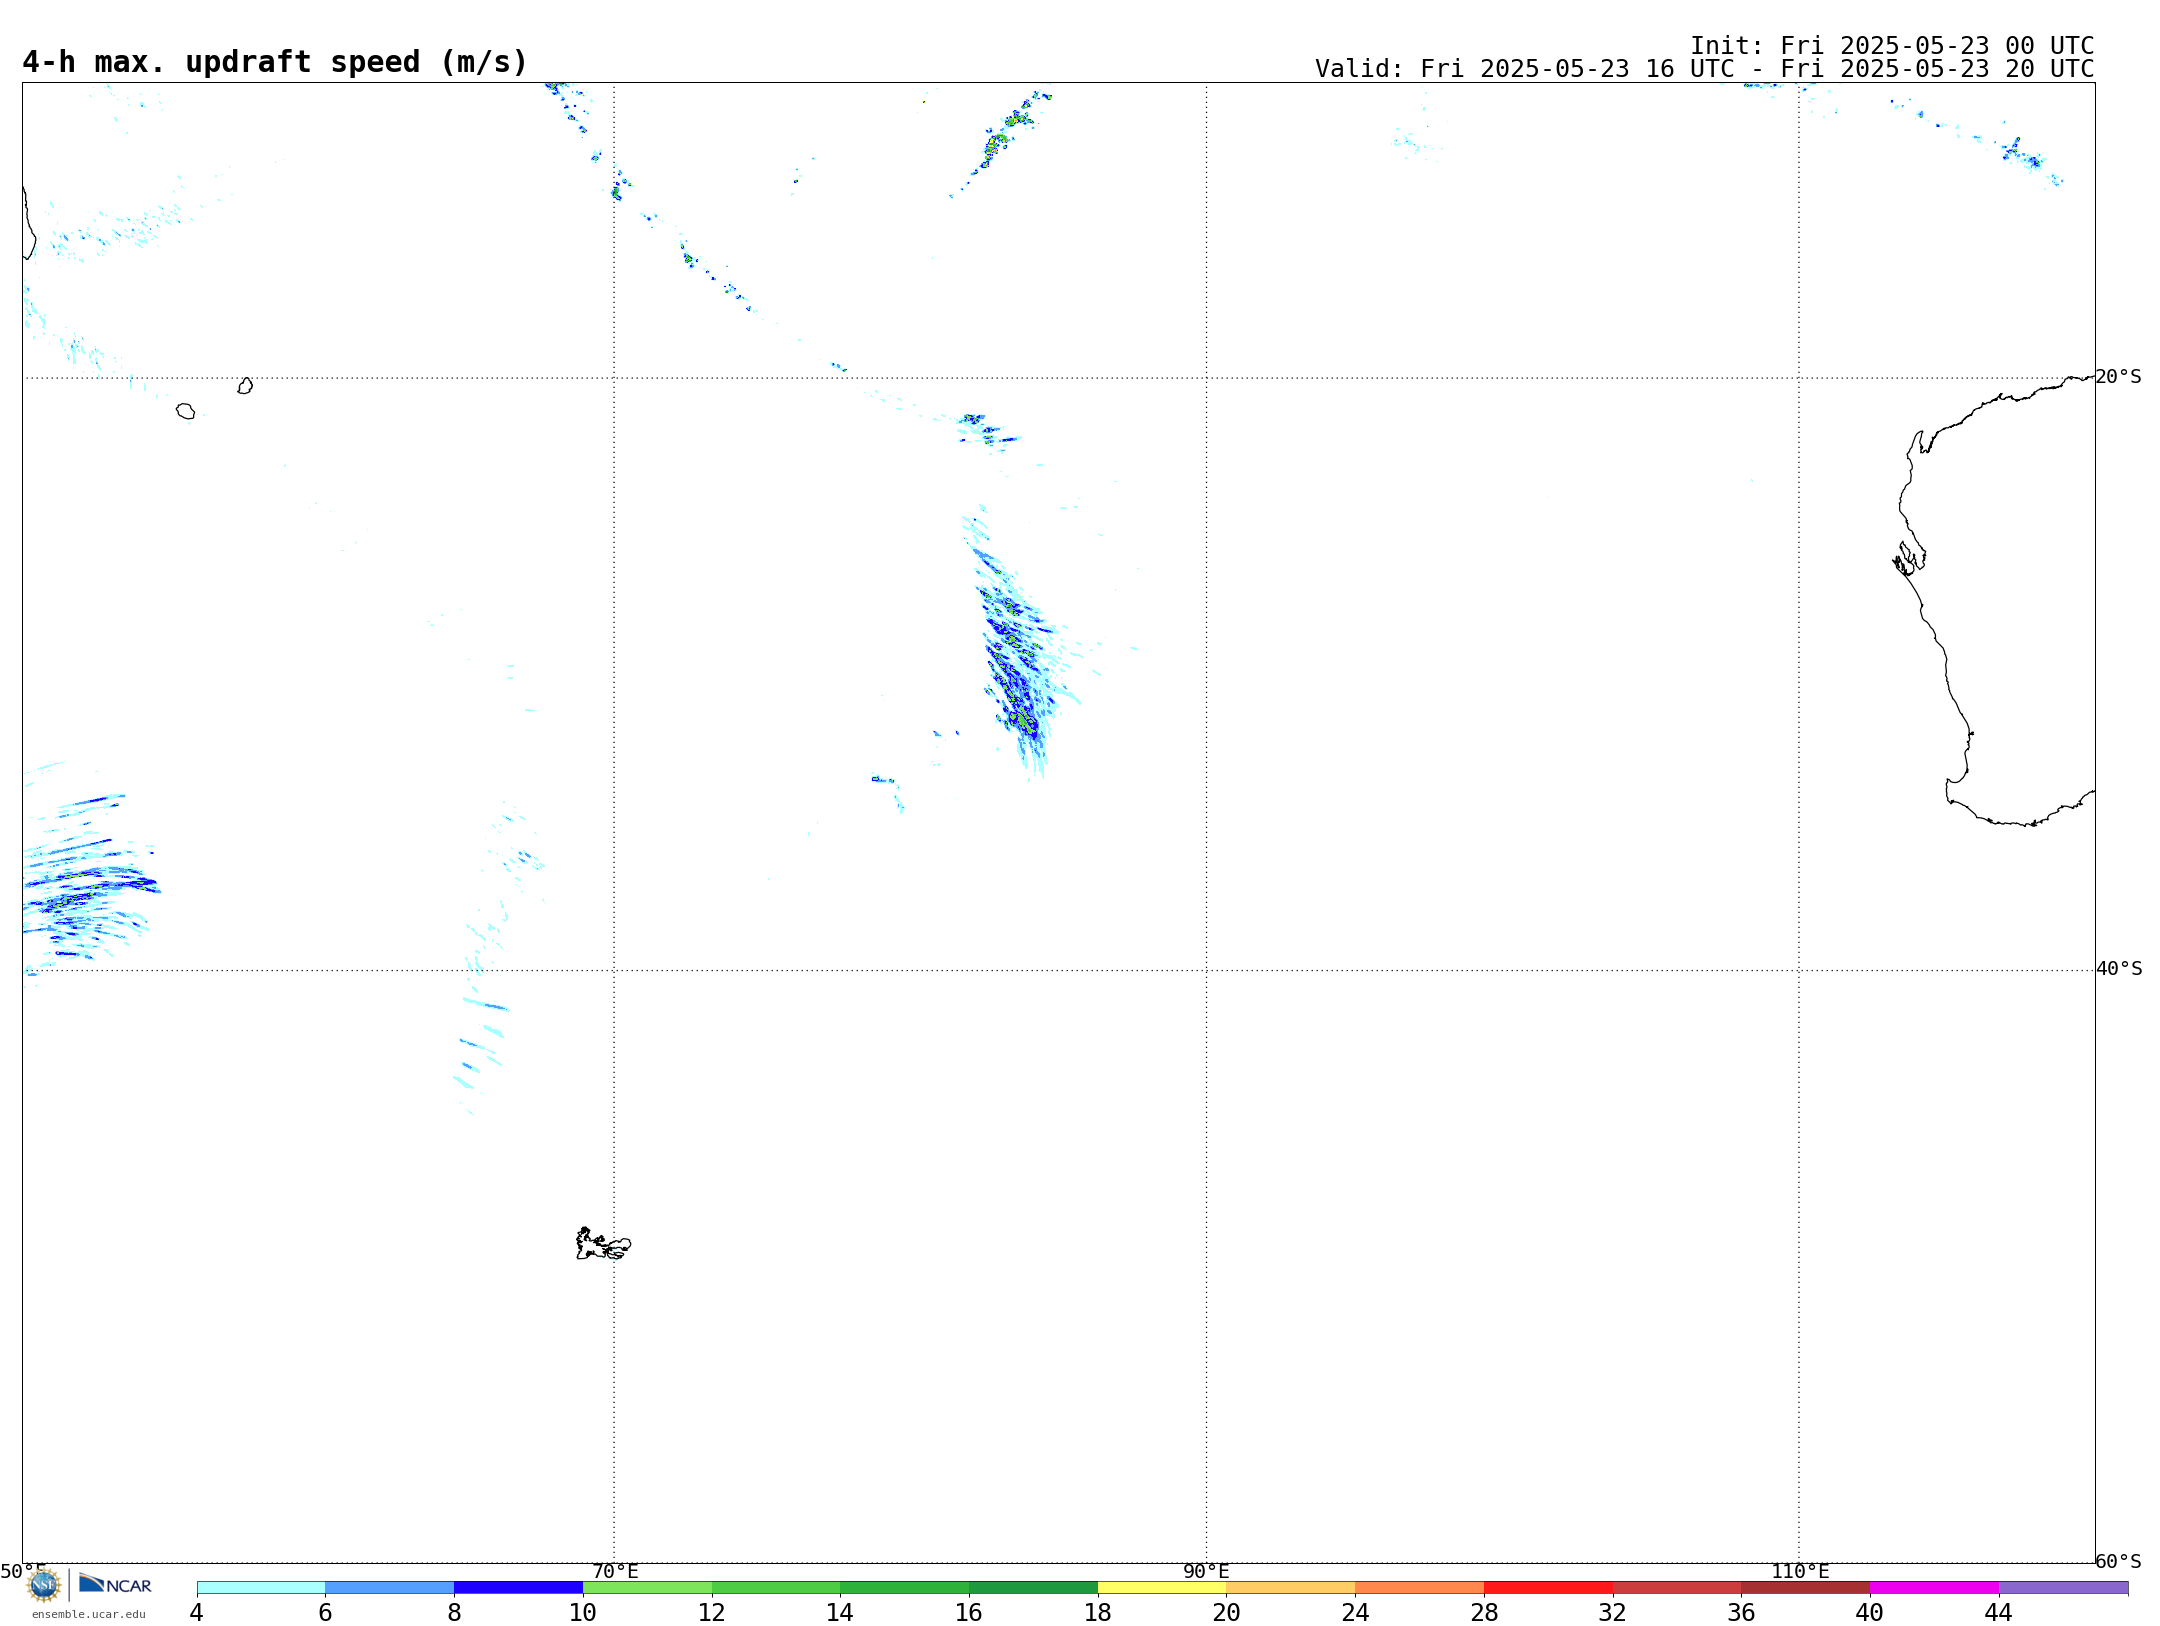This screenshot has width=2160, height=1626.
Task: Click the colorbar tick label 4
Action: (x=197, y=1612)
